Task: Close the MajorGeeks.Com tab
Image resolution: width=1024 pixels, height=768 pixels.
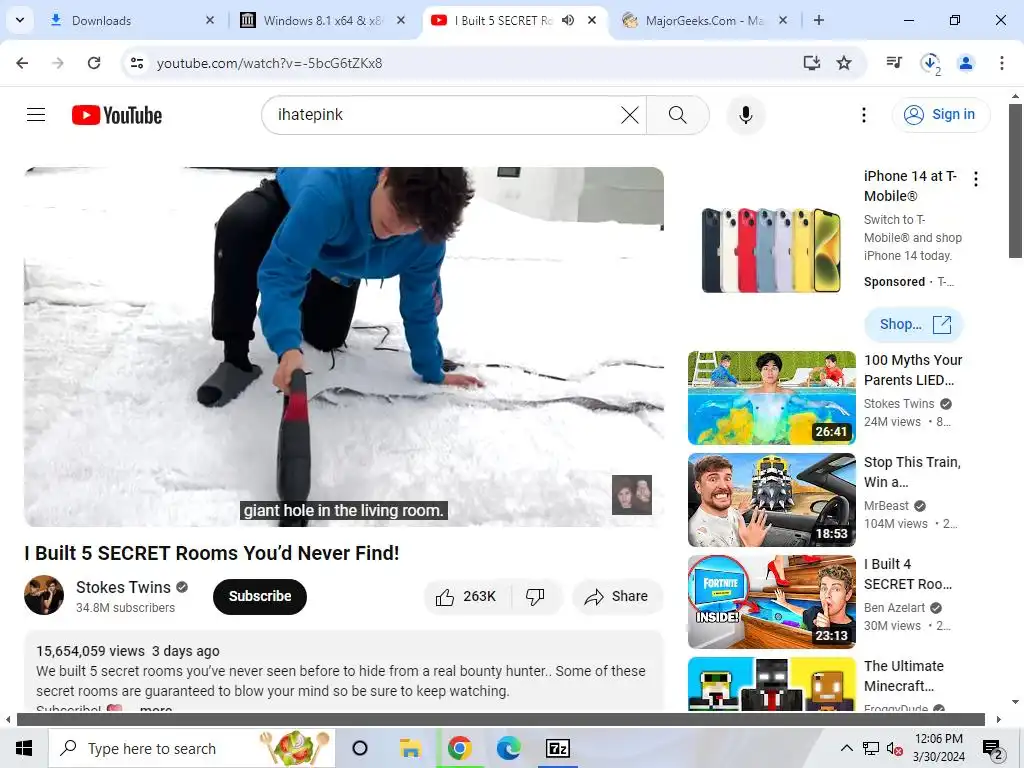Action: pos(783,20)
